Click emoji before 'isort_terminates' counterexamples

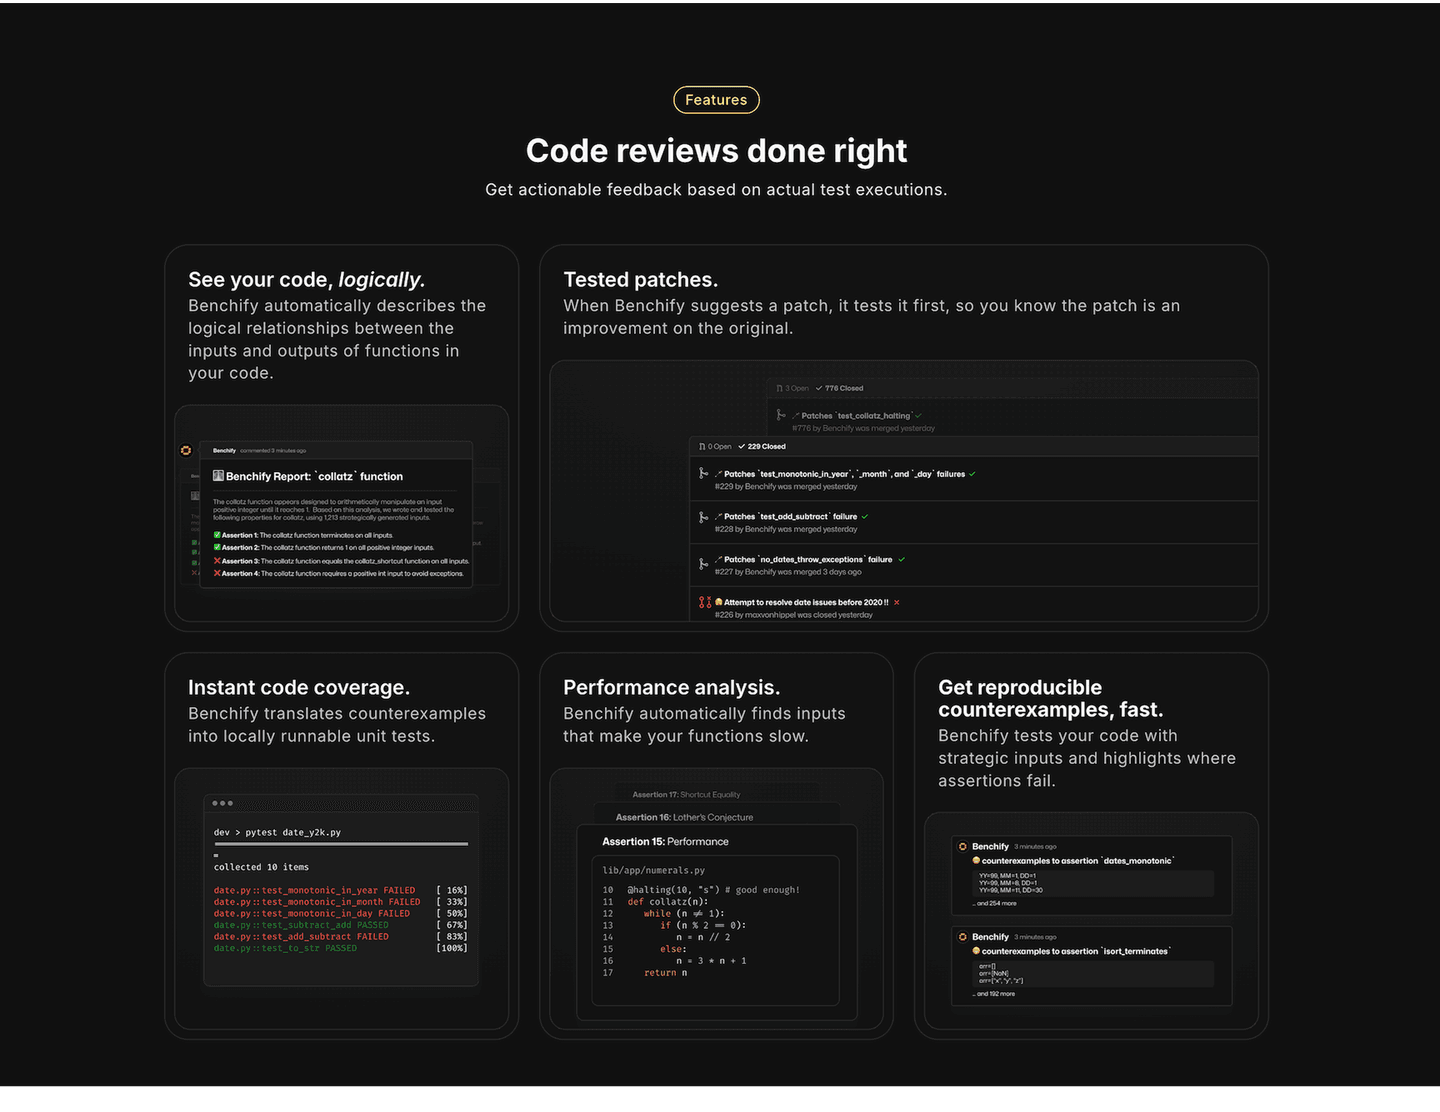976,951
